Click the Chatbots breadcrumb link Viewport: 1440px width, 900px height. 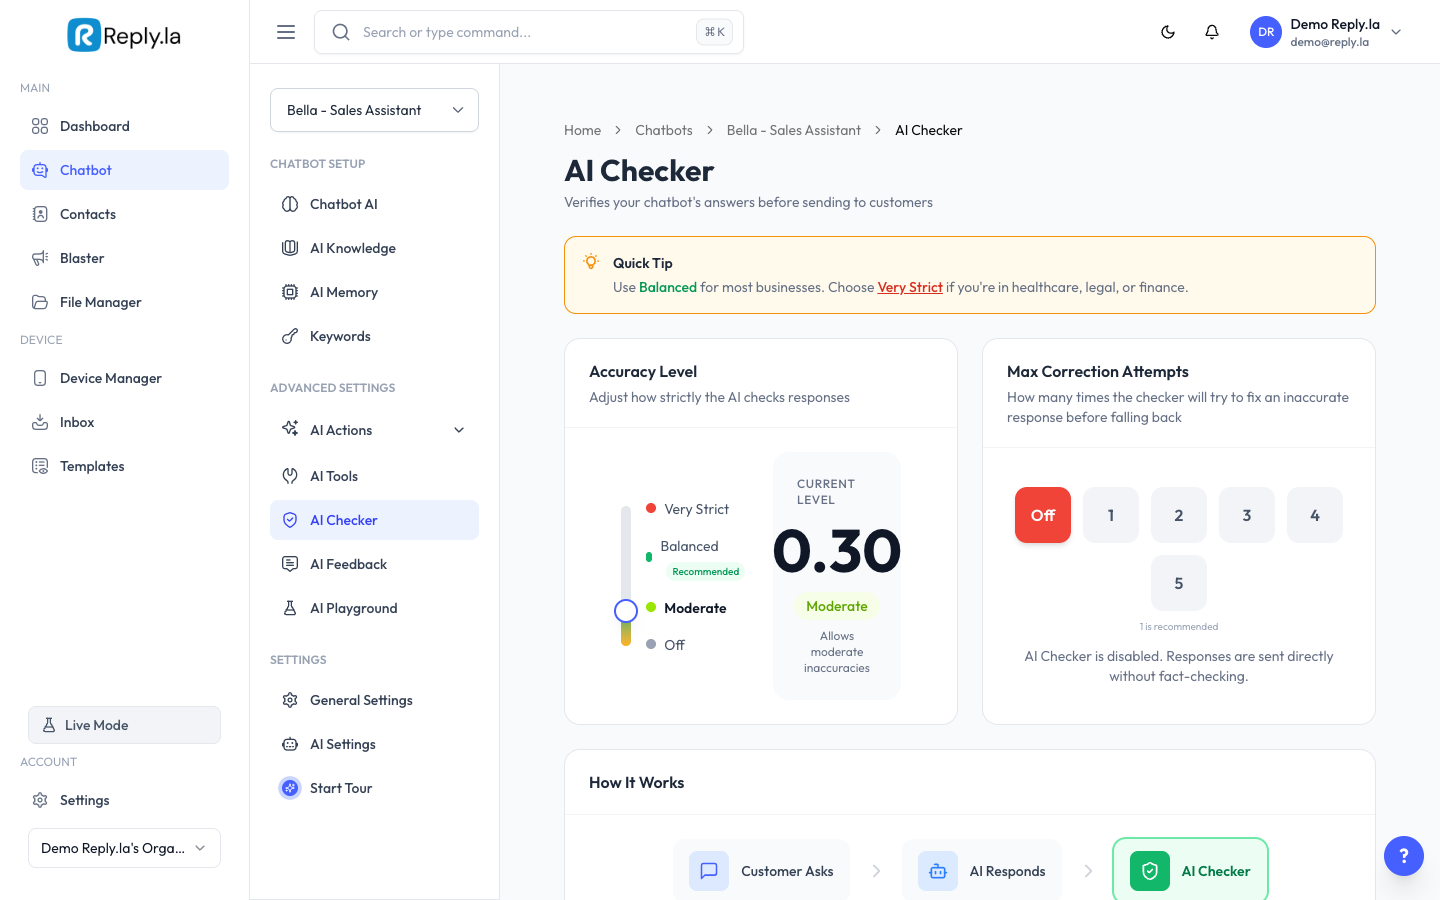[x=664, y=130]
